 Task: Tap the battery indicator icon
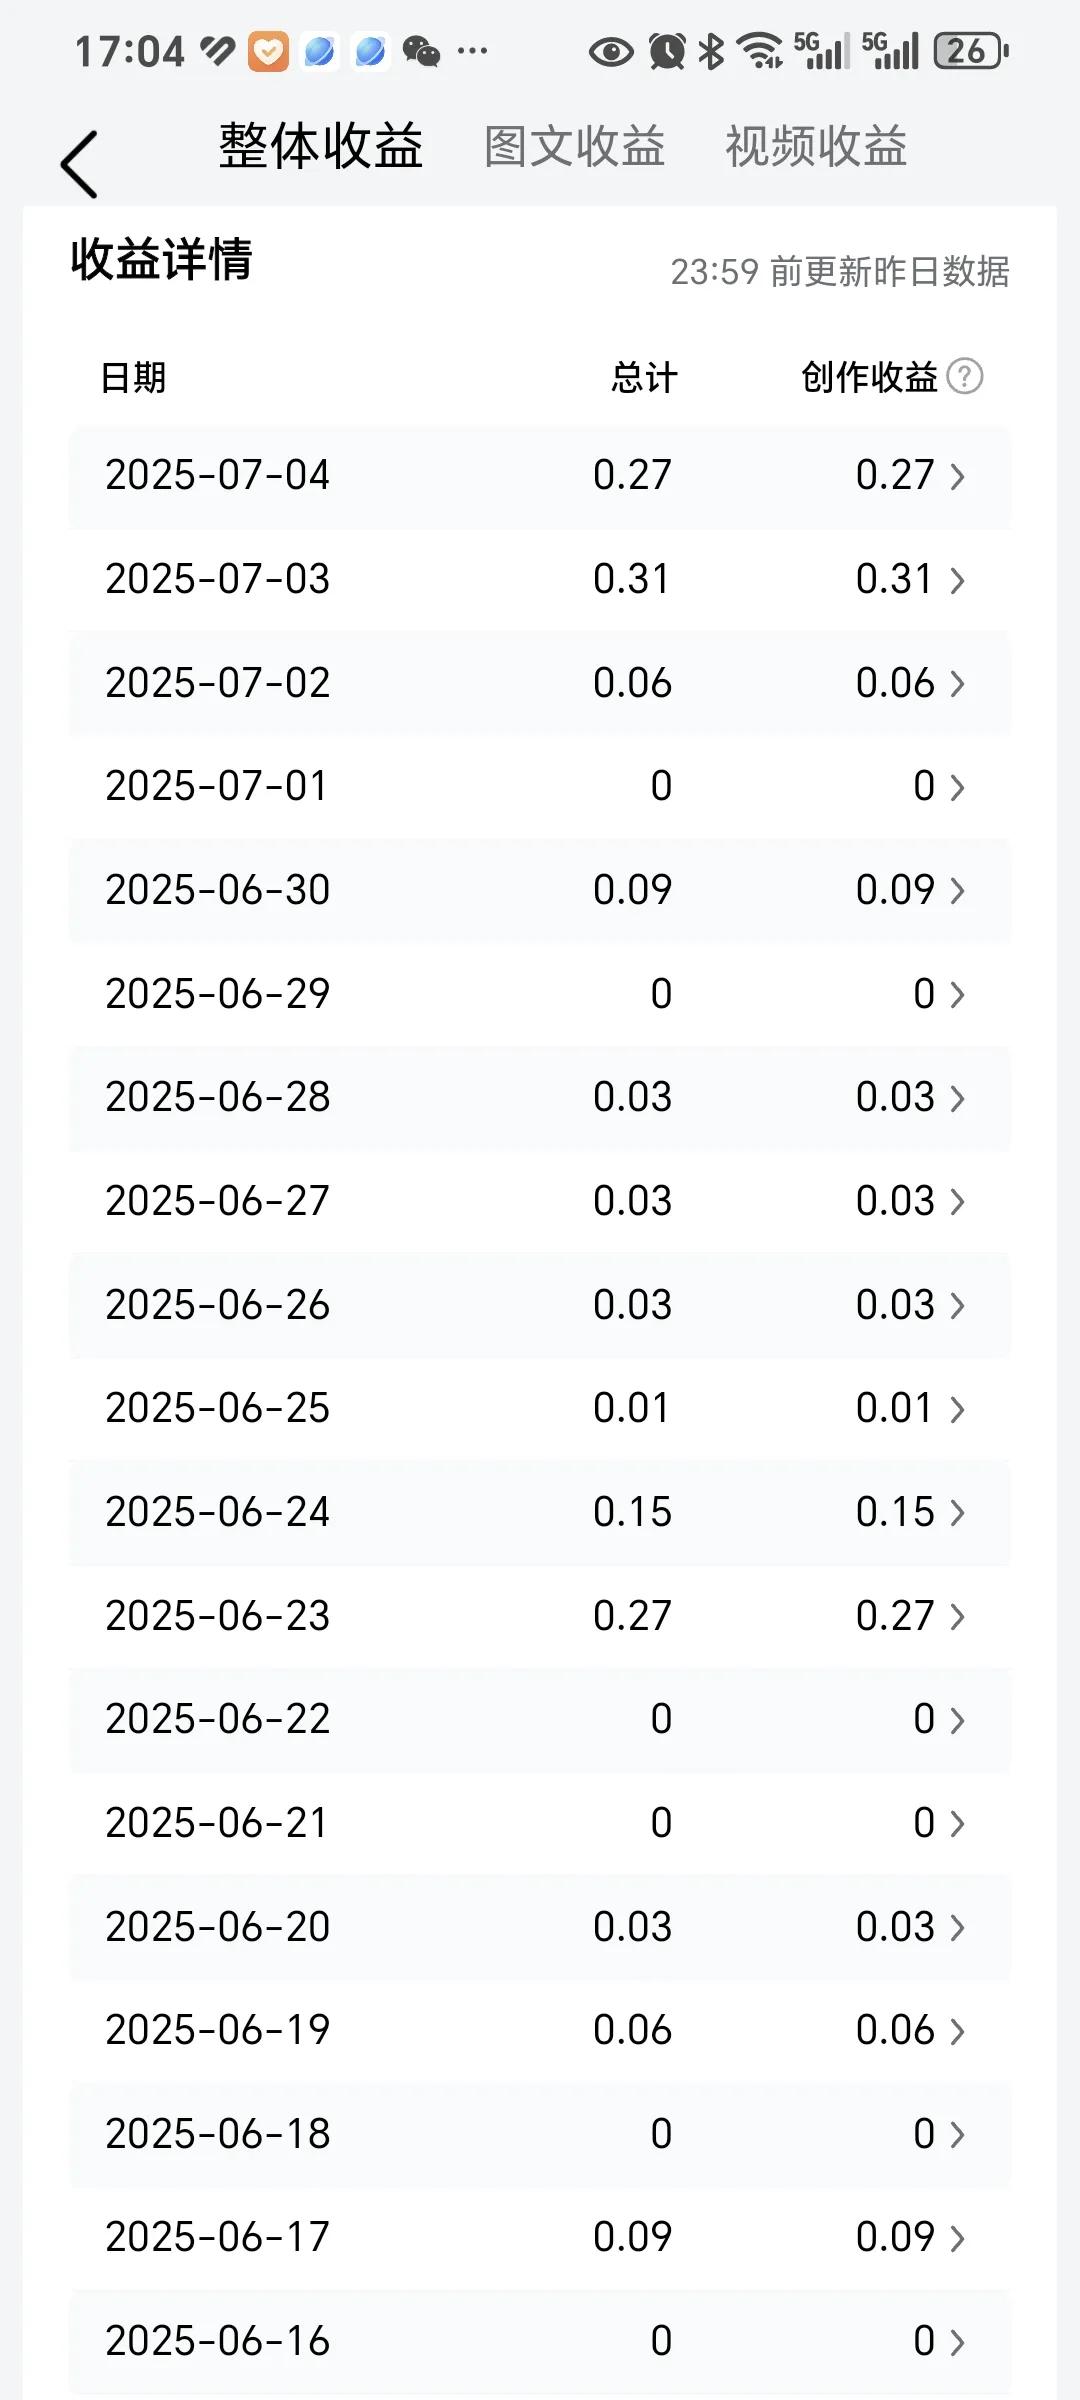point(970,51)
